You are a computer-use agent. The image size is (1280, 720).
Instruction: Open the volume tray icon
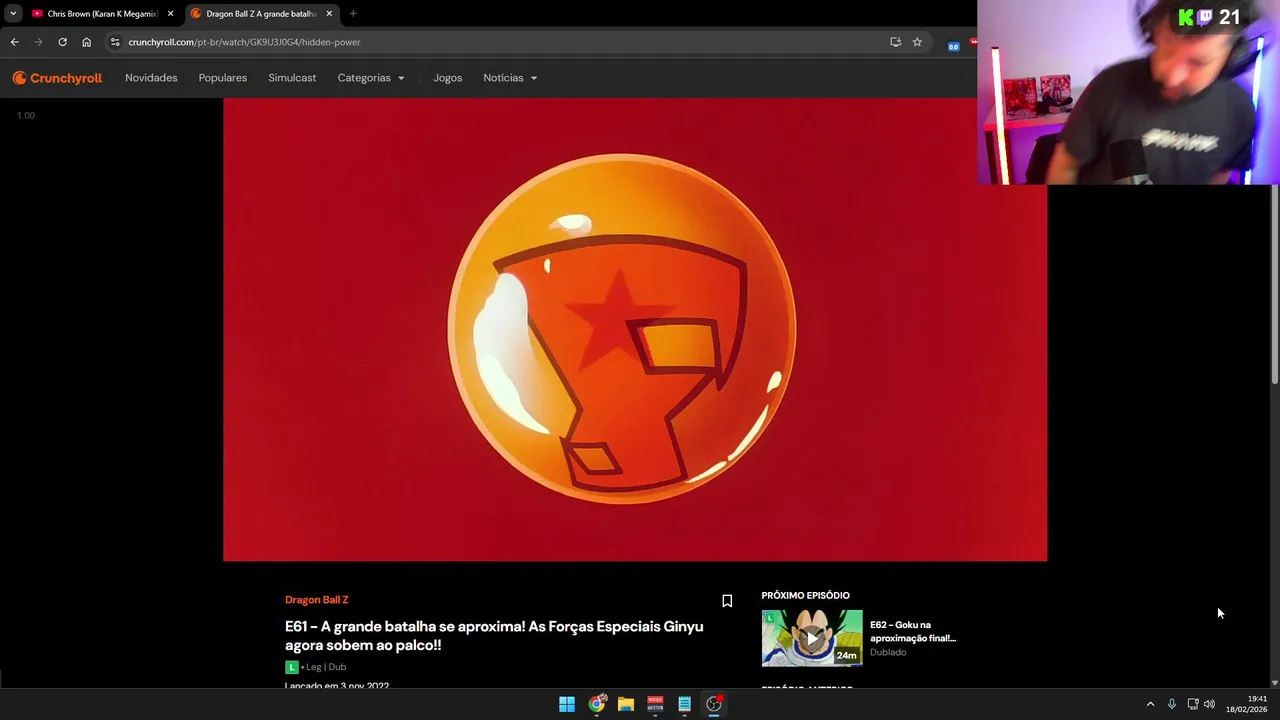click(x=1209, y=704)
